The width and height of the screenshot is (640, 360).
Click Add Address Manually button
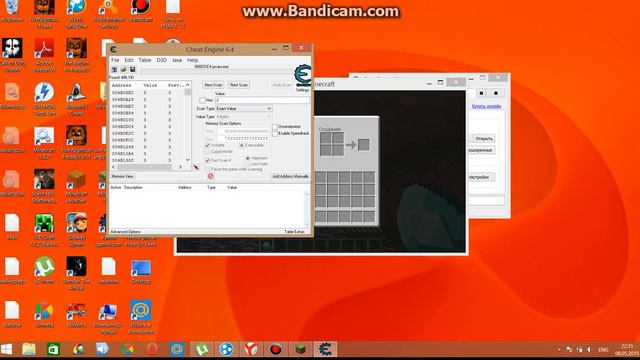click(290, 176)
